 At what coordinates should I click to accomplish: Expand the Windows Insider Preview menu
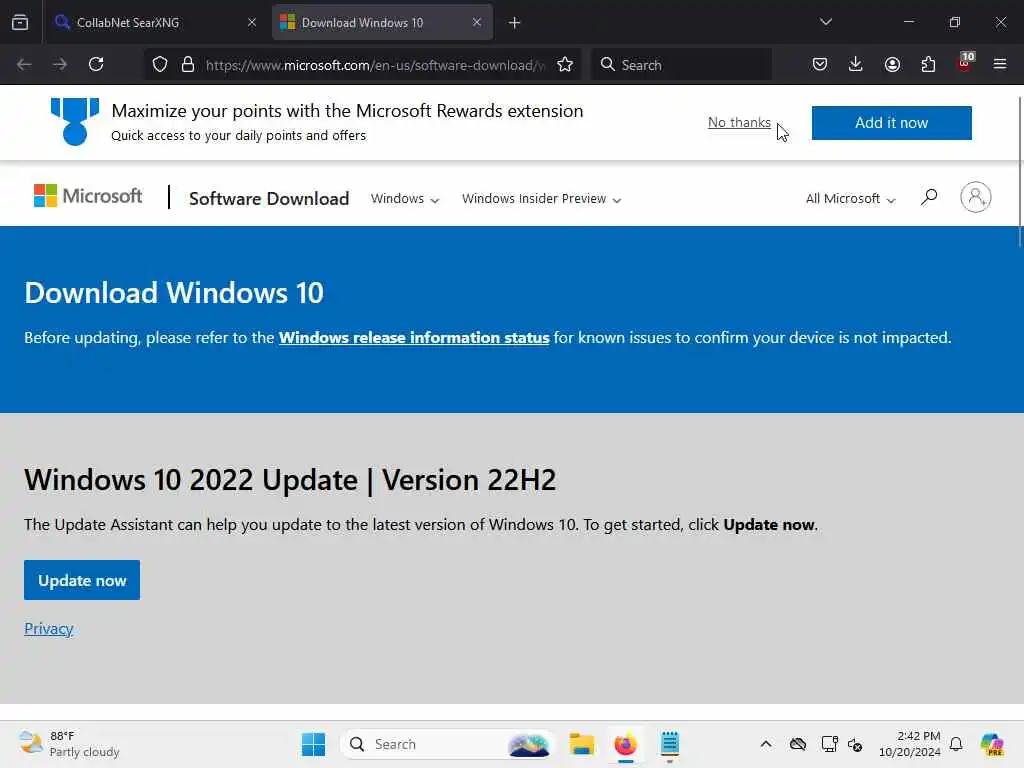pos(541,199)
